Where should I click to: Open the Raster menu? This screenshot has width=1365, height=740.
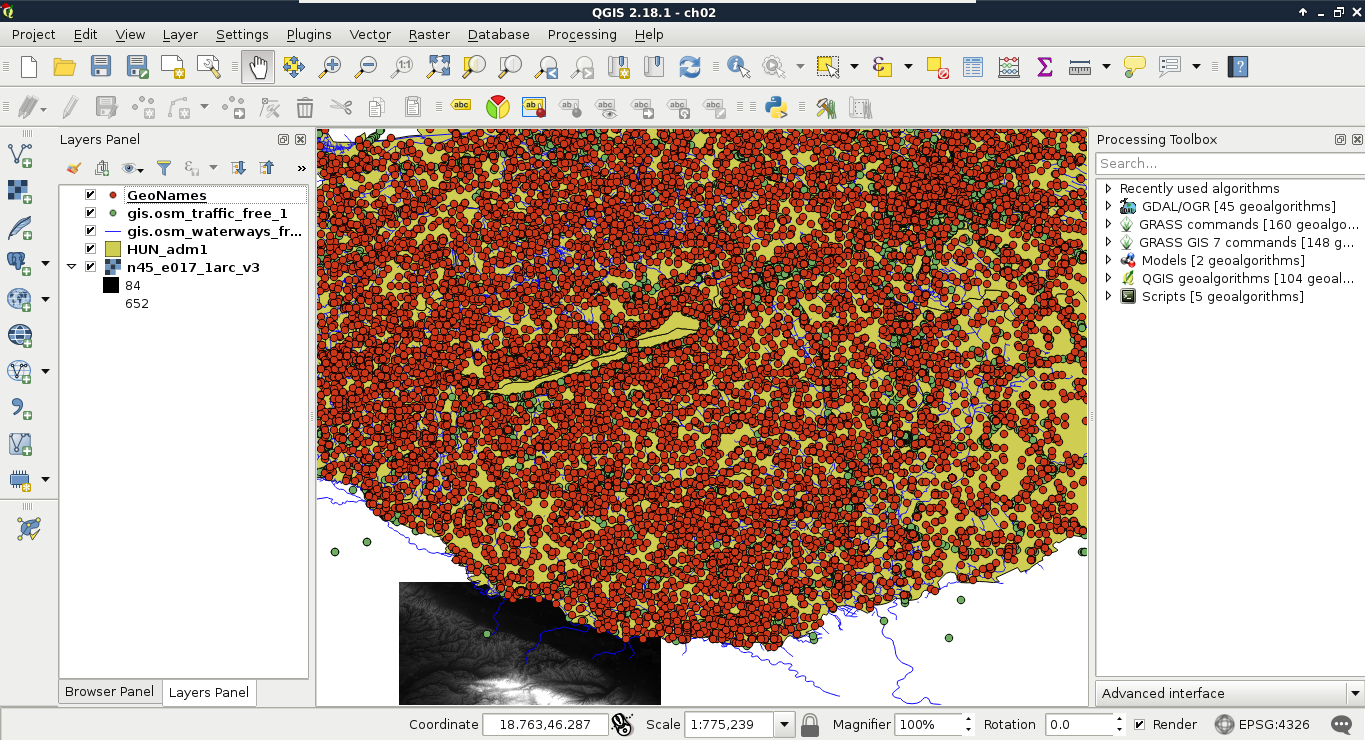coord(429,34)
